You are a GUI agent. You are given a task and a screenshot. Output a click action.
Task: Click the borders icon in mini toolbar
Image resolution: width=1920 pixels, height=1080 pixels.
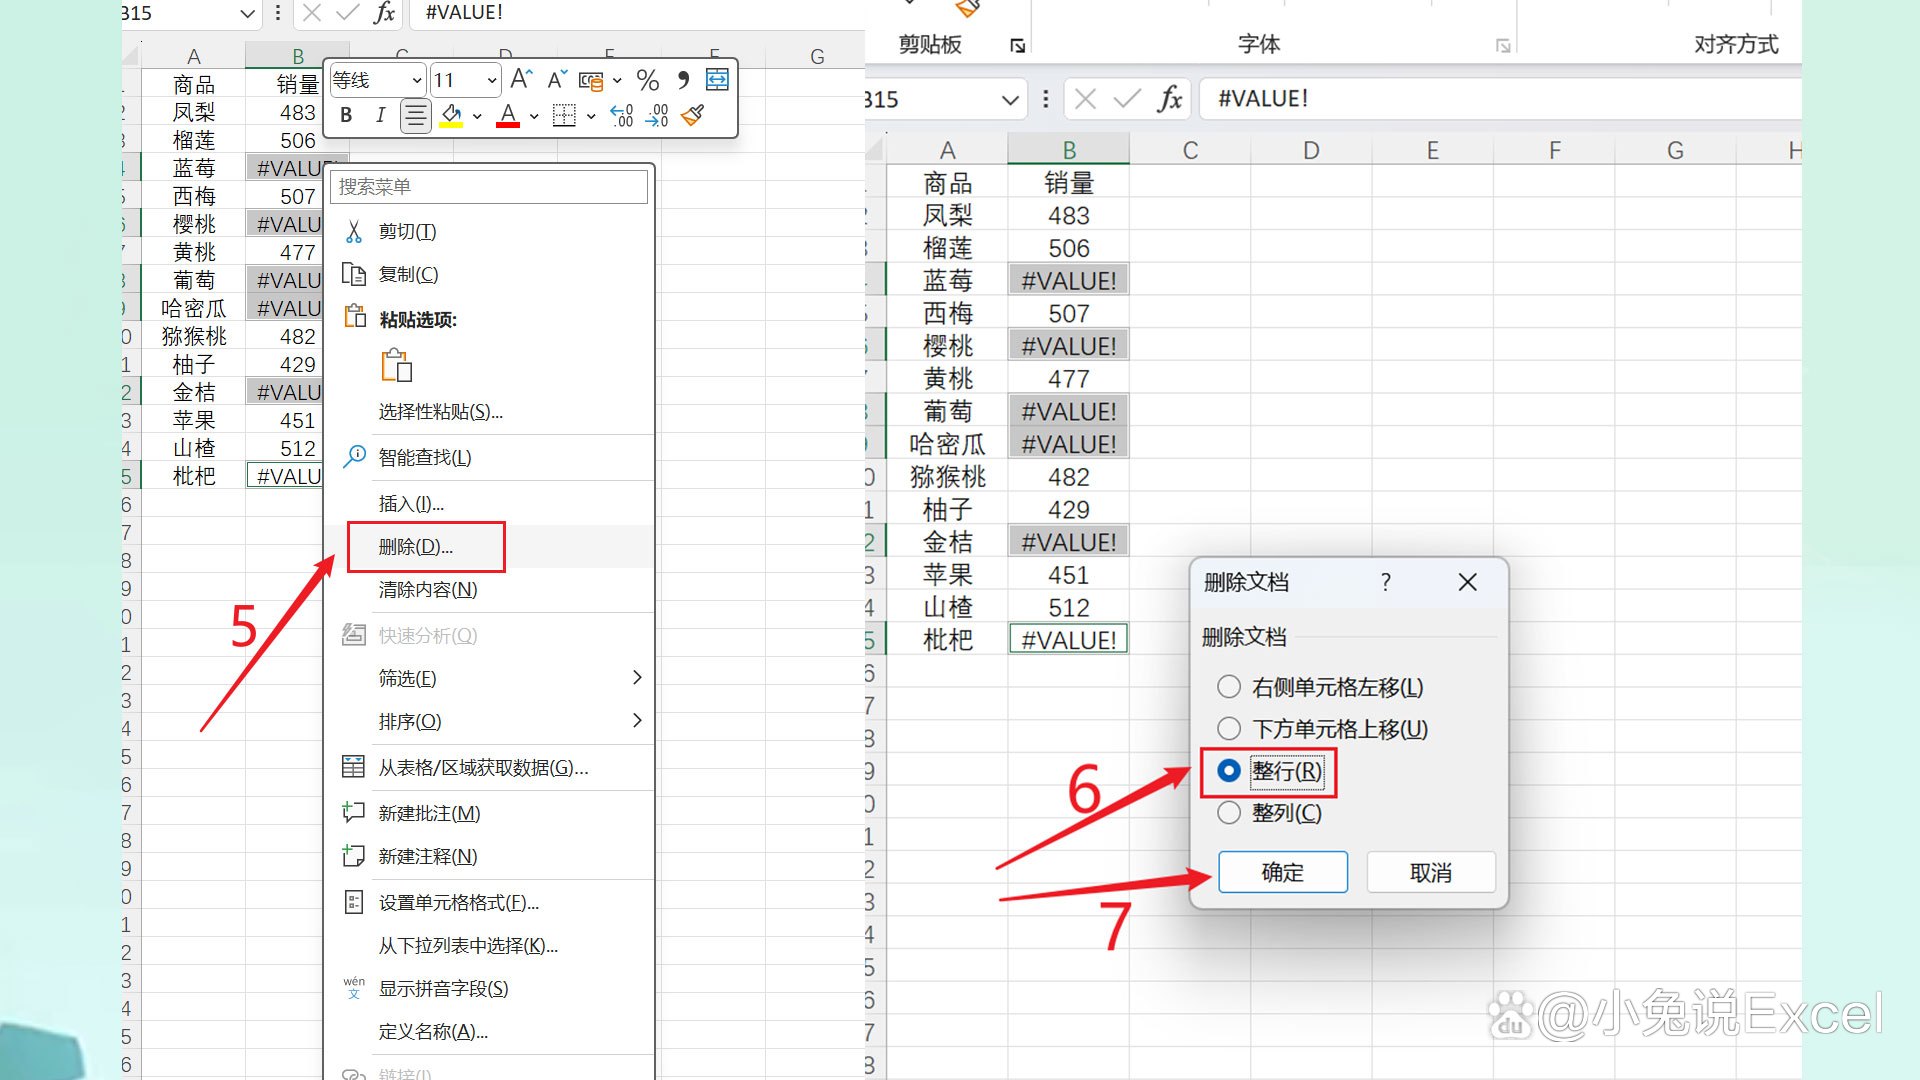pyautogui.click(x=564, y=116)
